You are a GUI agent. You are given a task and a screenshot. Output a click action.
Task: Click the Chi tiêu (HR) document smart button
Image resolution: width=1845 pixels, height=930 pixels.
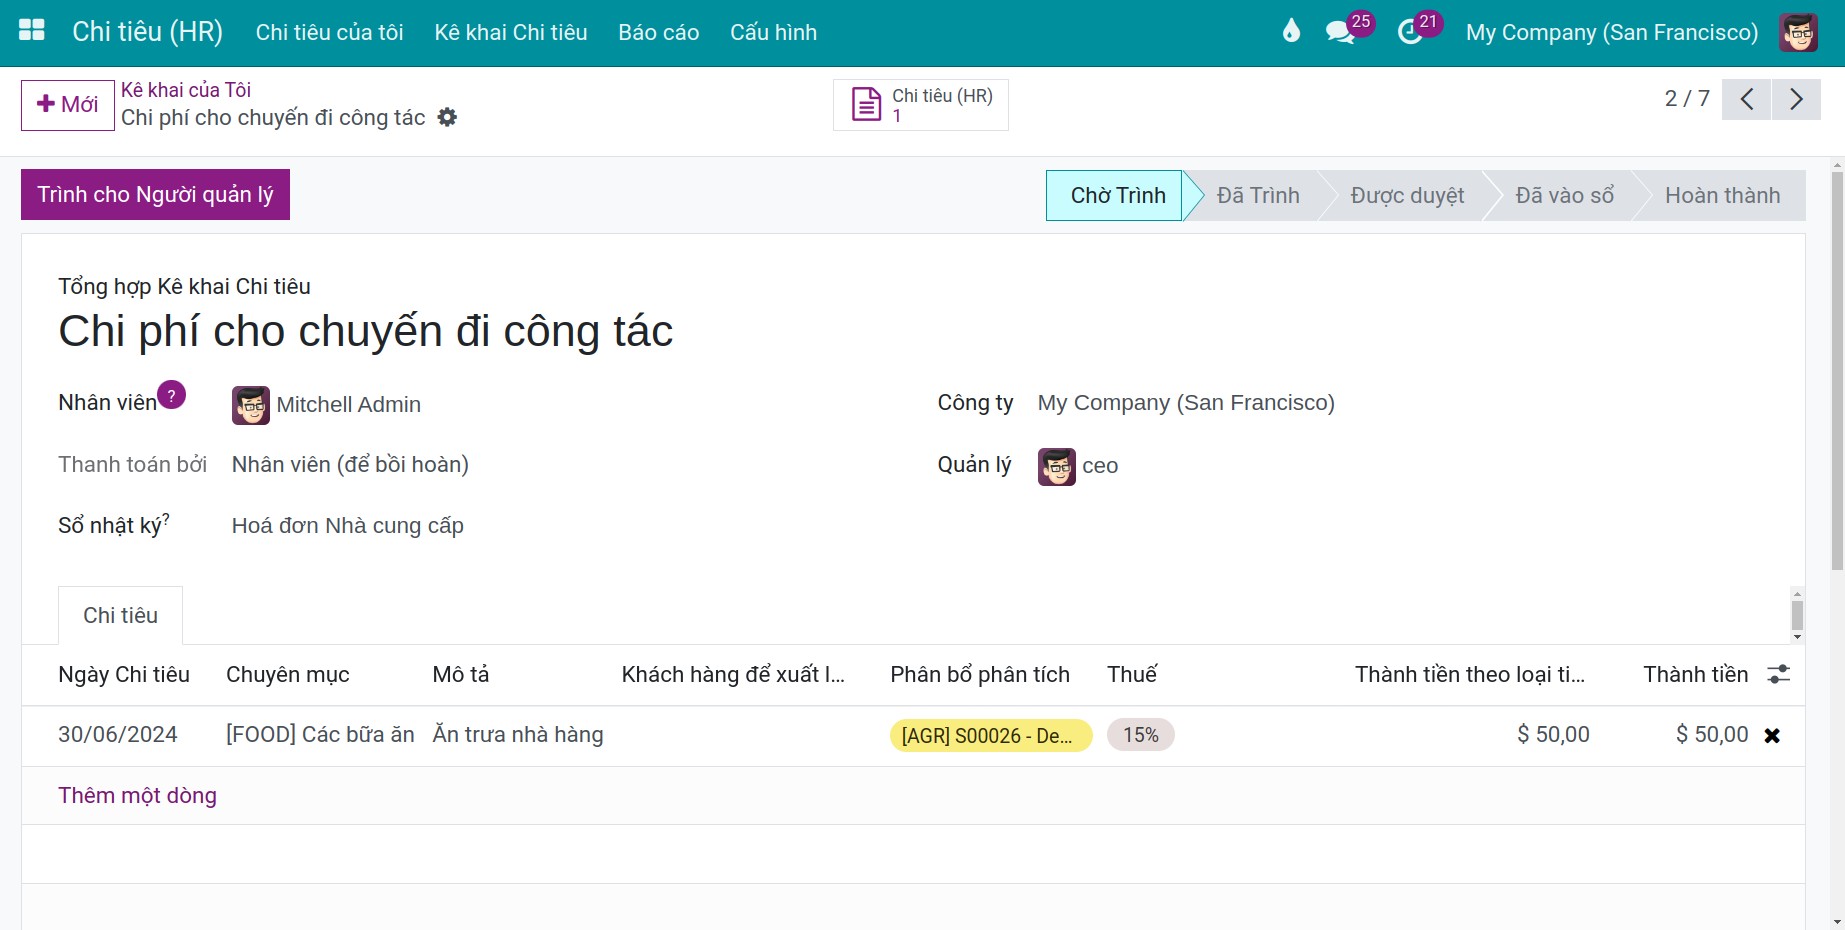(921, 105)
